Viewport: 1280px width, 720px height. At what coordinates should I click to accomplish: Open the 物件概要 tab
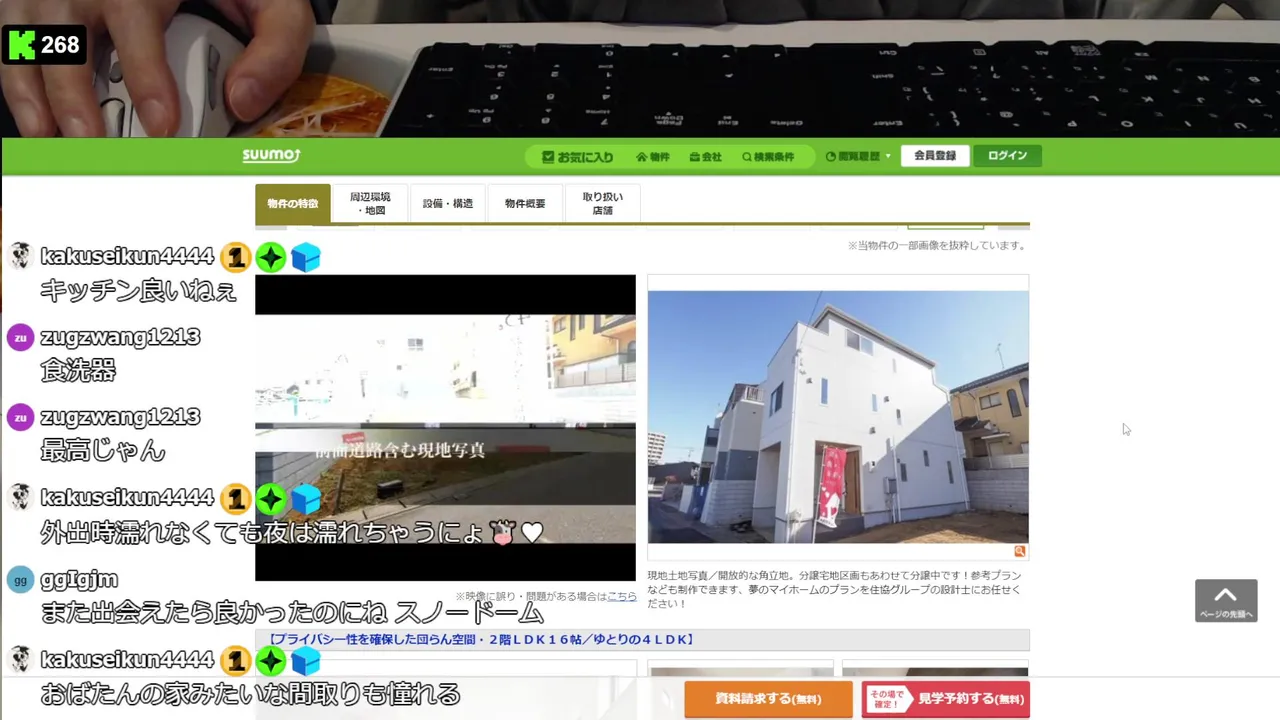pos(525,204)
